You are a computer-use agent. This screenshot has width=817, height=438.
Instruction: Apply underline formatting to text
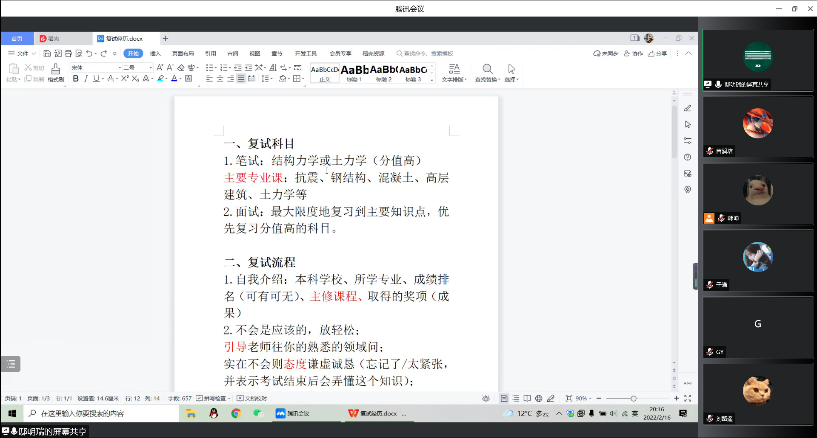tap(98, 78)
